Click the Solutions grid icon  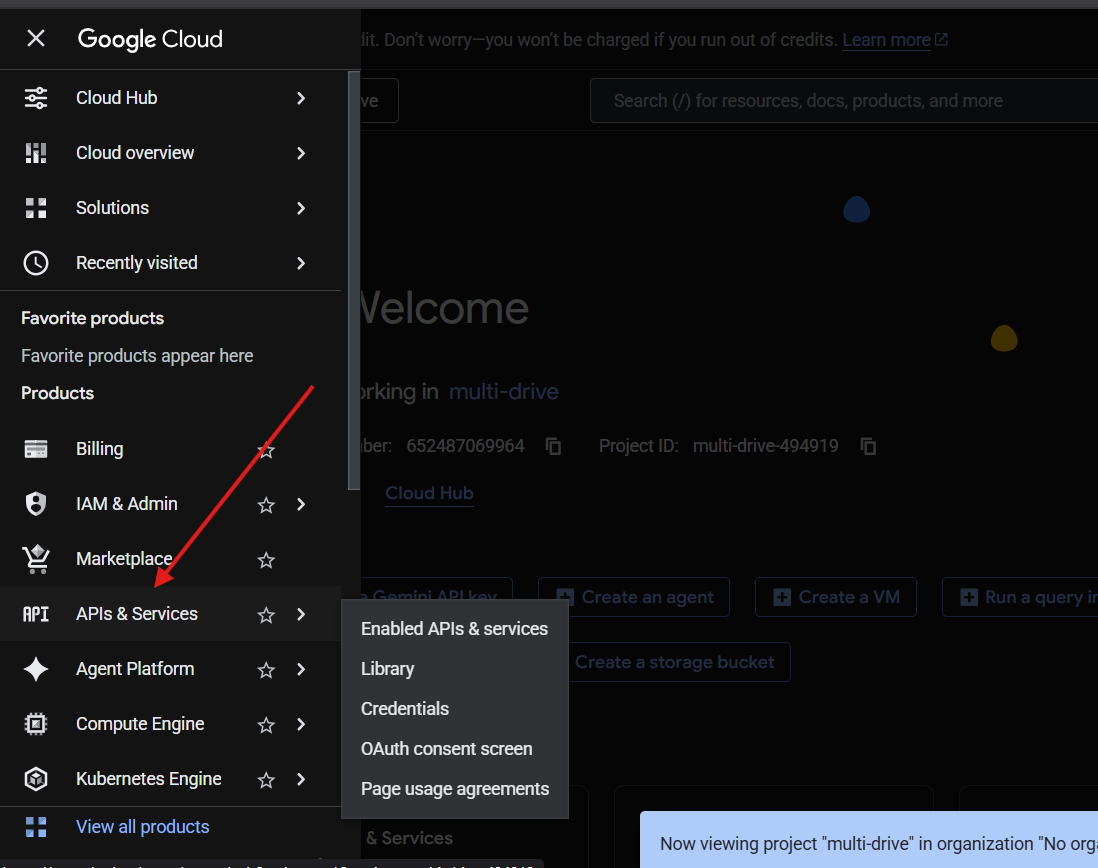coord(36,208)
